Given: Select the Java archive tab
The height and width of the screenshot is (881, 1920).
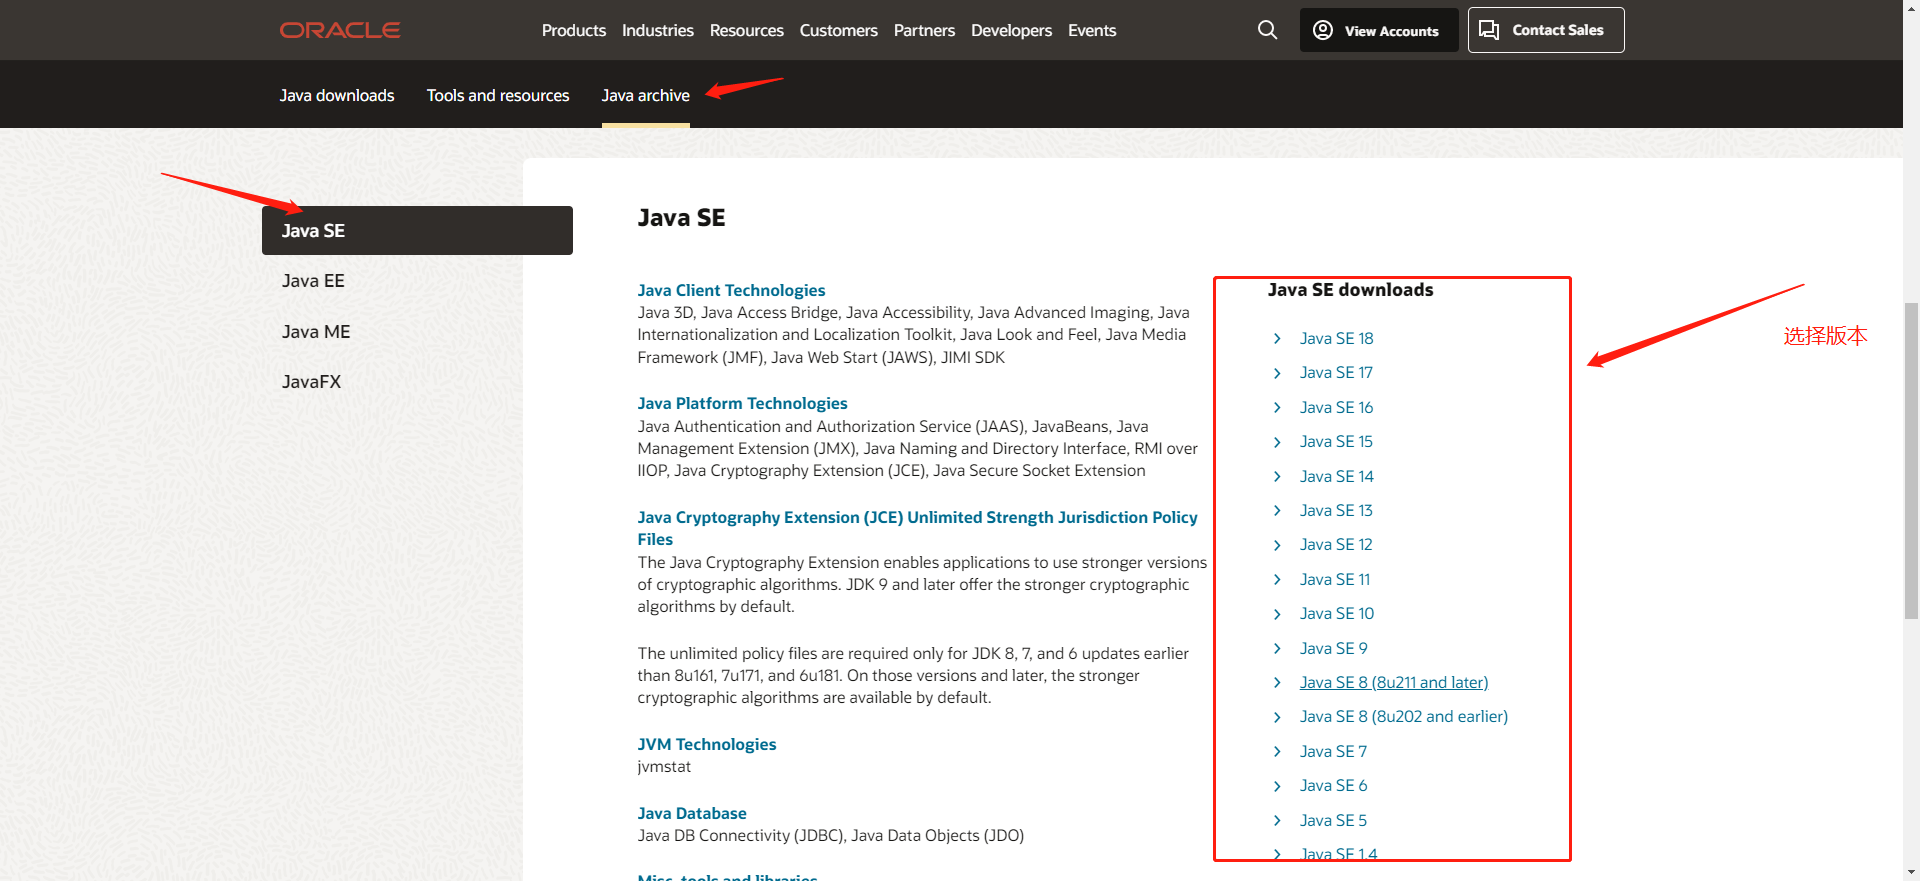Looking at the screenshot, I should [x=646, y=95].
